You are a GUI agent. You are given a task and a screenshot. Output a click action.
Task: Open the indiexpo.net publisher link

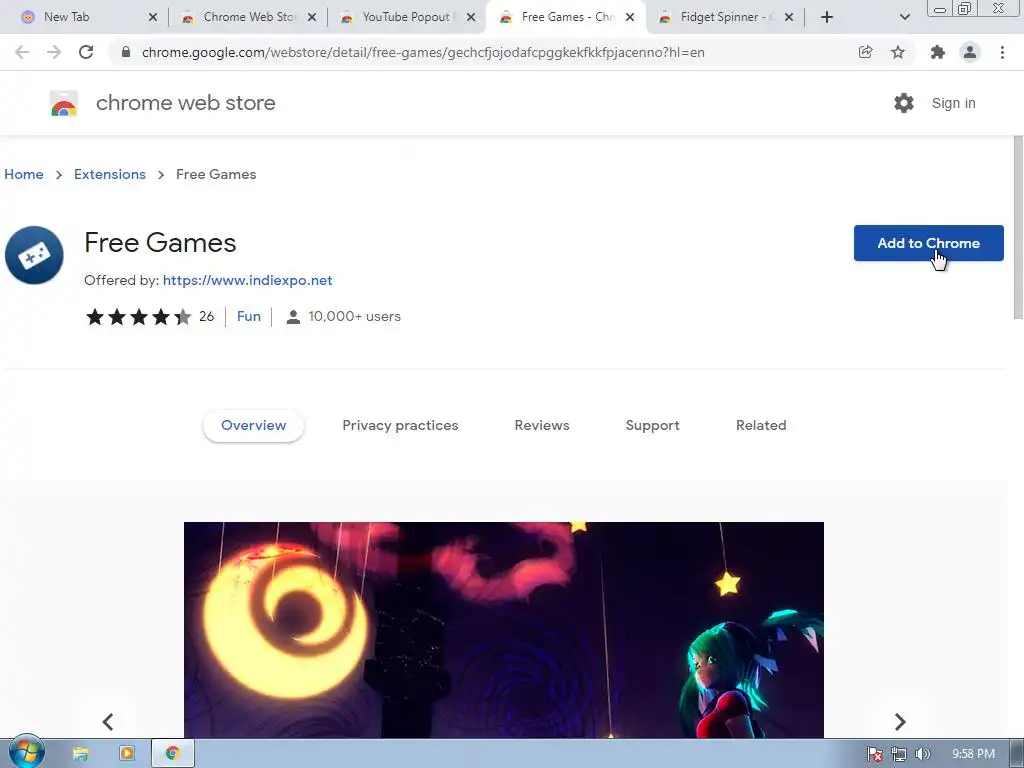[x=248, y=280]
